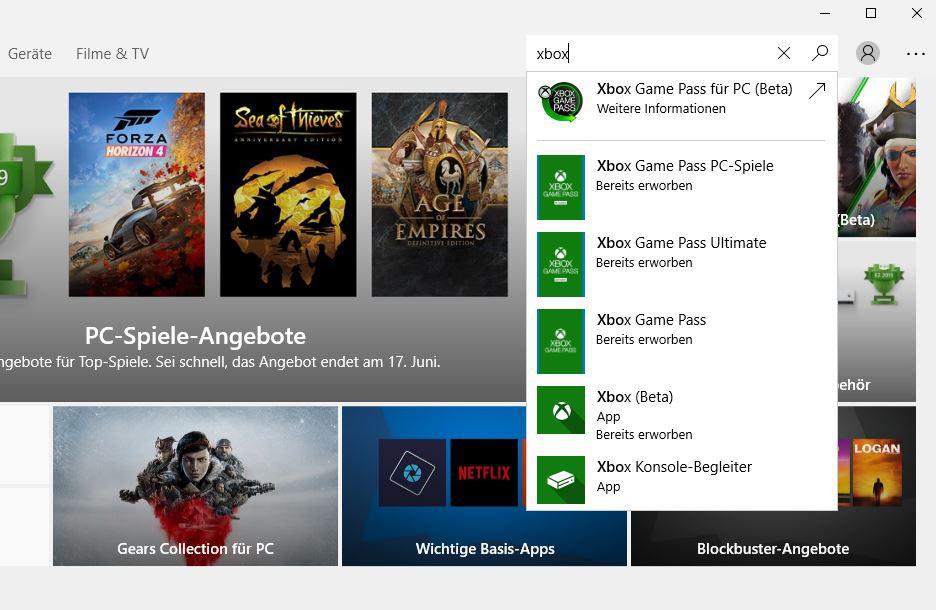Open the Age of Empires cover
Image resolution: width=936 pixels, height=610 pixels.
pos(440,195)
